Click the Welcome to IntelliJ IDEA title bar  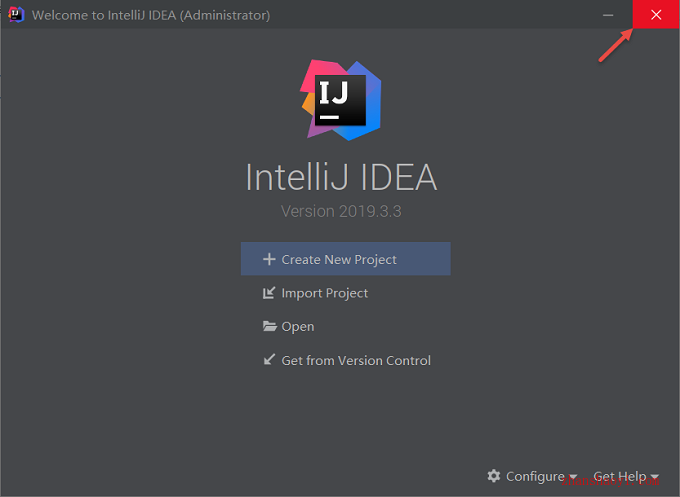(x=151, y=15)
